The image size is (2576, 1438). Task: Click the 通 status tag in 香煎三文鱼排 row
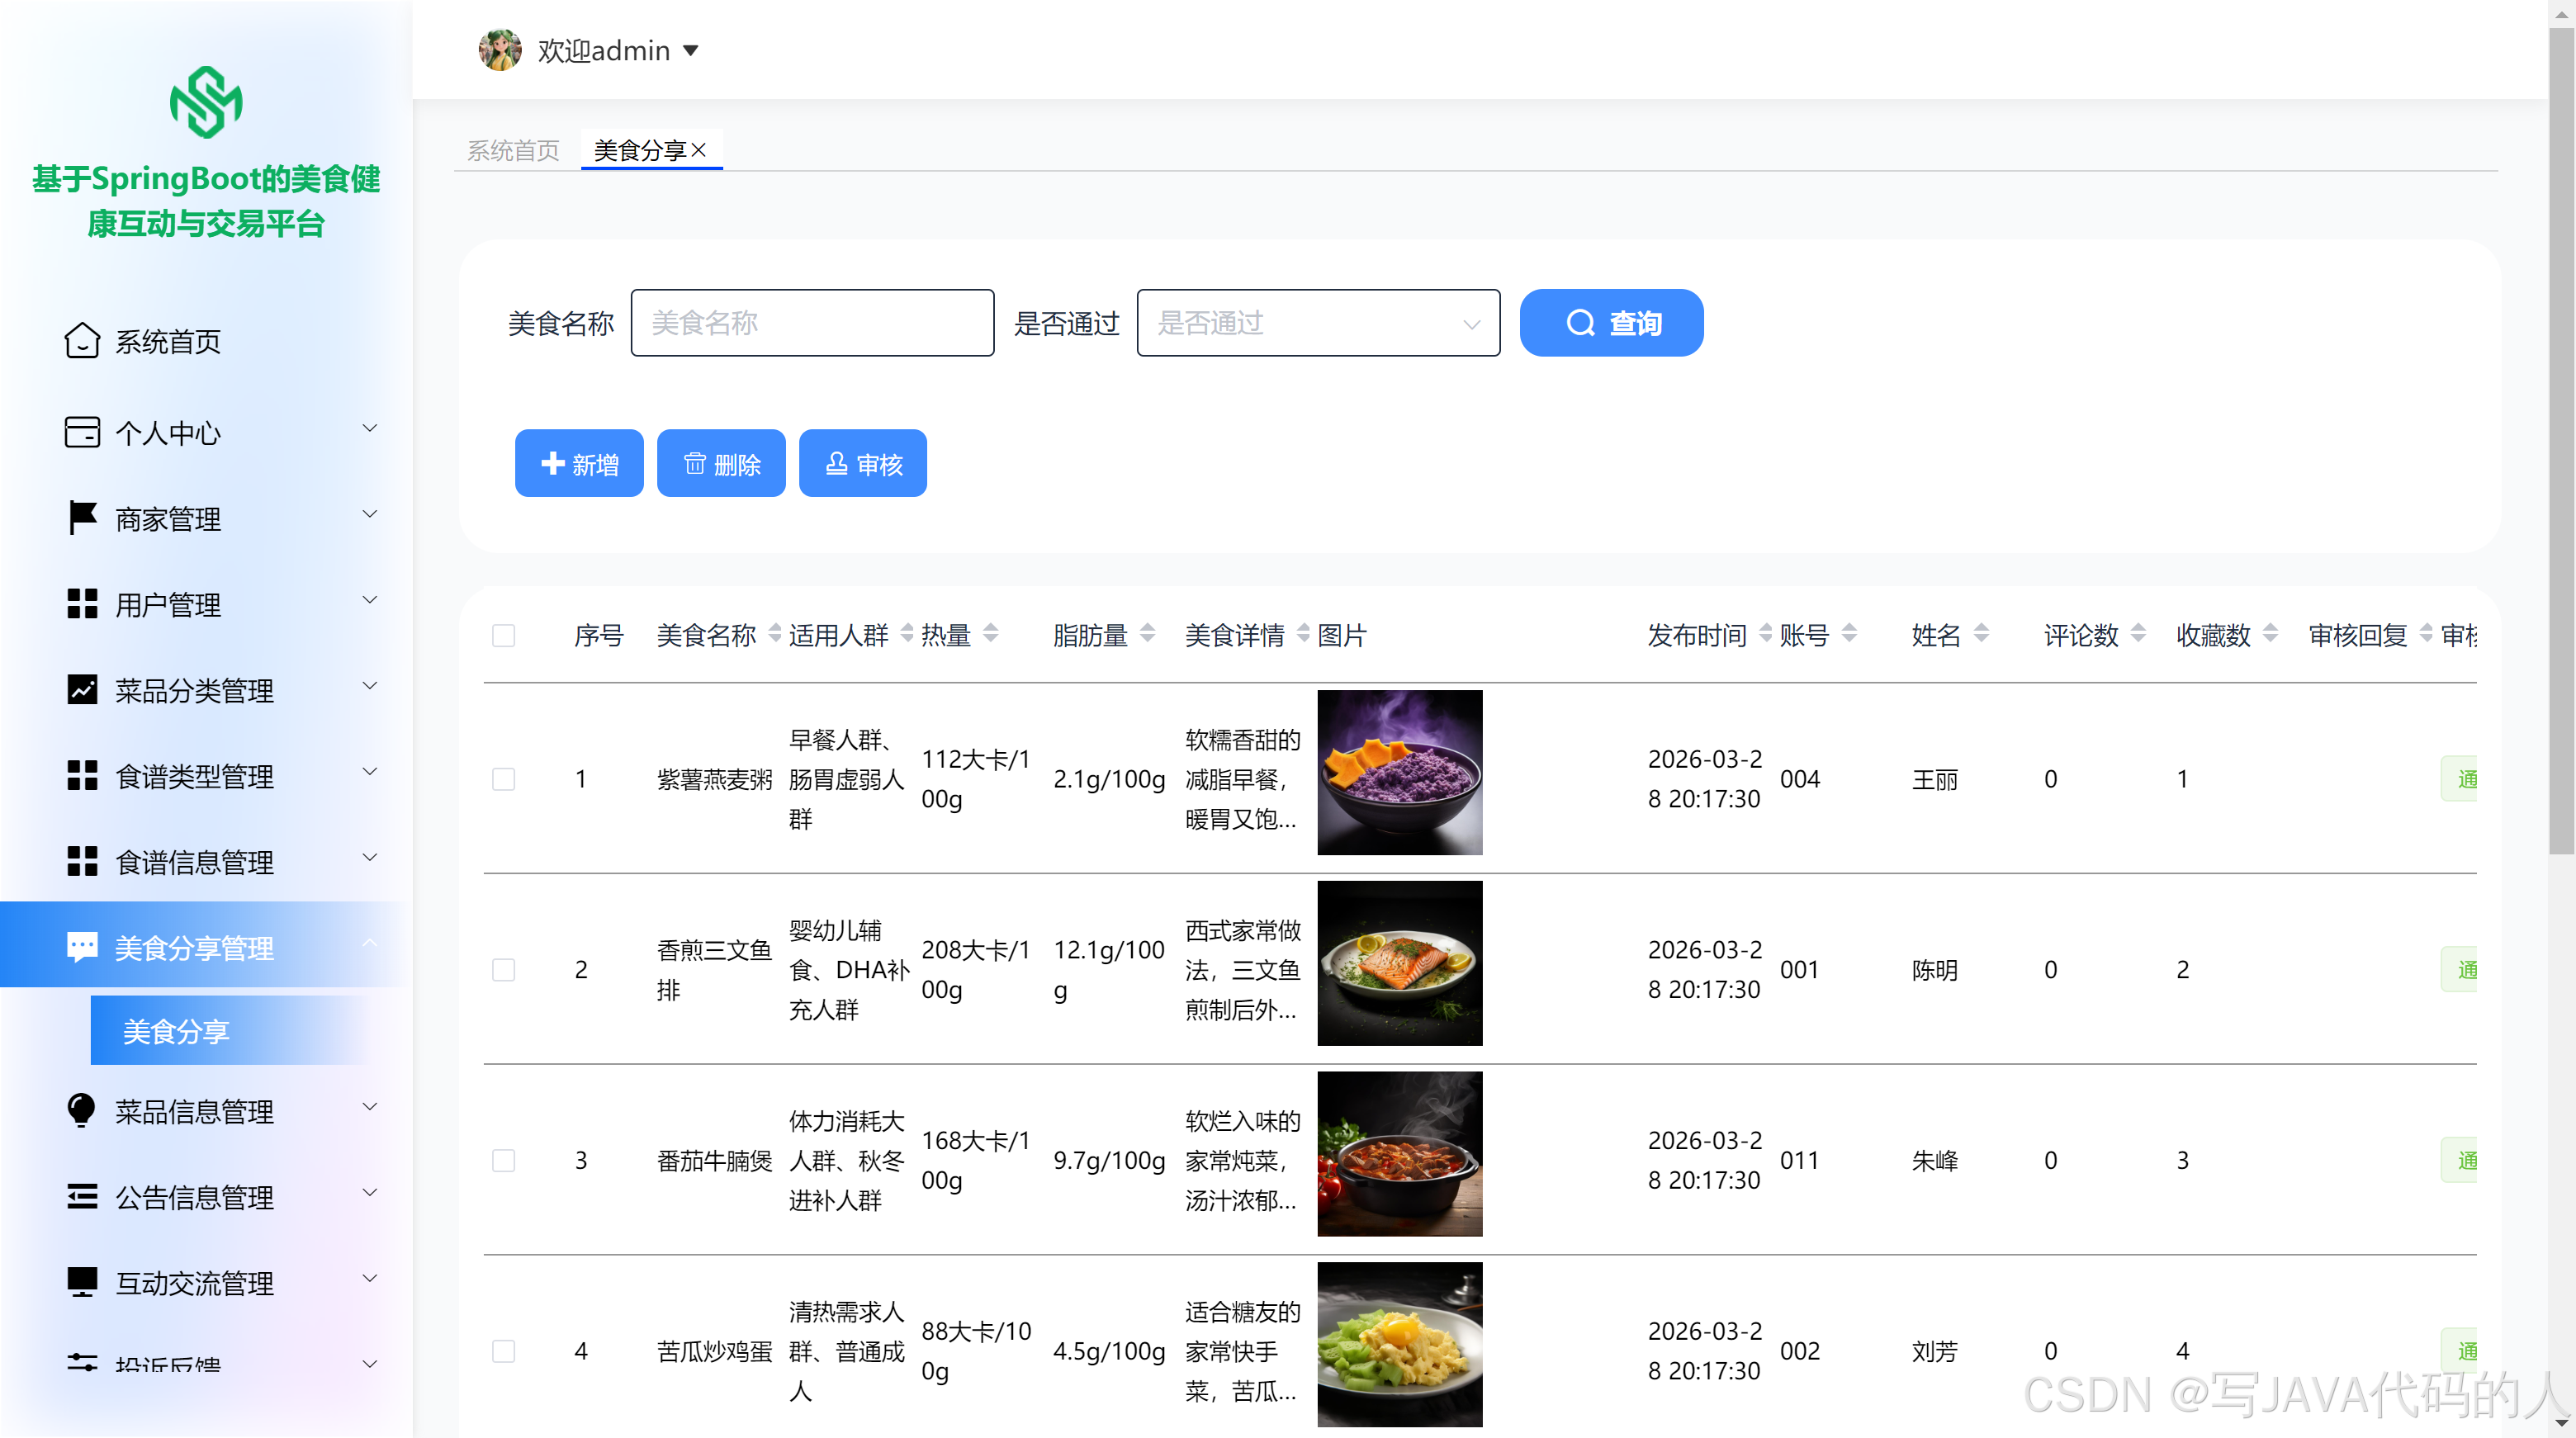click(2460, 970)
